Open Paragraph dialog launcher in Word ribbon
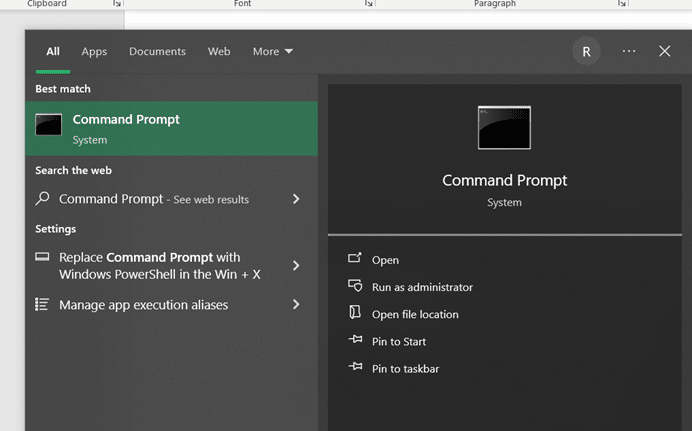Viewport: 692px width, 431px height. click(621, 4)
